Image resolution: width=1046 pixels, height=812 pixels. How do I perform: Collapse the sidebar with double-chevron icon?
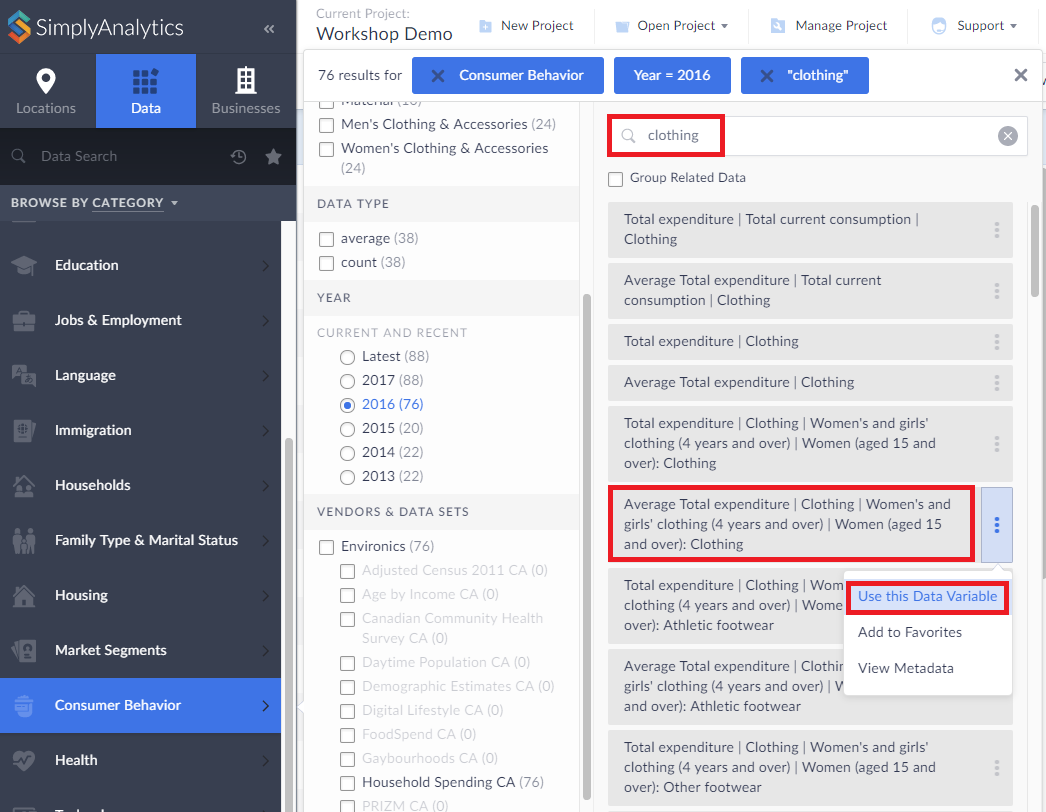pyautogui.click(x=269, y=29)
